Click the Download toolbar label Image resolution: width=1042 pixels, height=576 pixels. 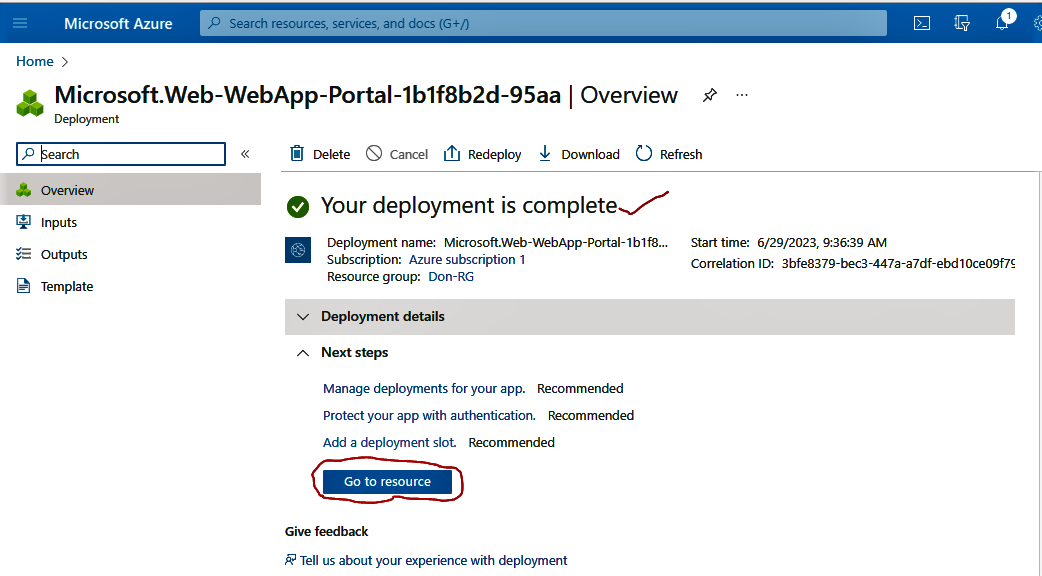click(590, 154)
